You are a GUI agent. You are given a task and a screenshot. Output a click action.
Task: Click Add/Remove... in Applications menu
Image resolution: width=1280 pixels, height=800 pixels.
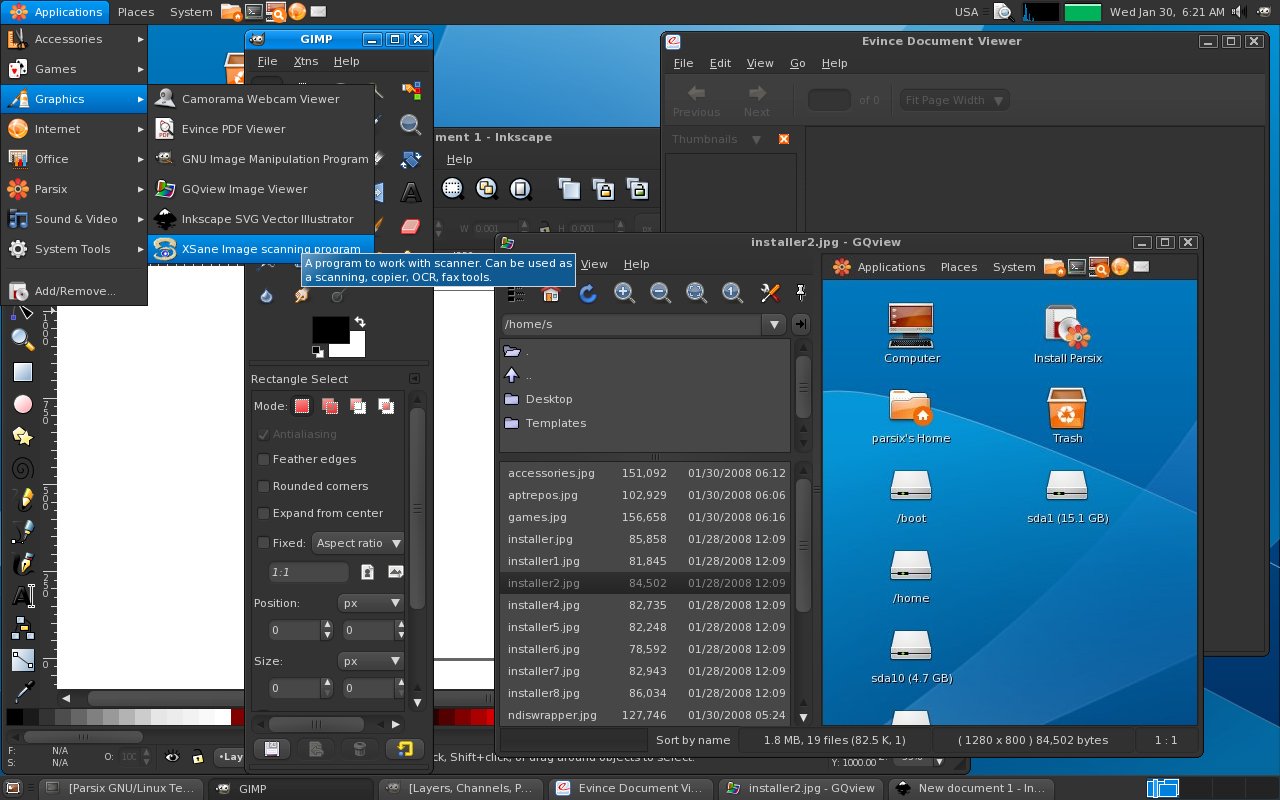point(75,291)
